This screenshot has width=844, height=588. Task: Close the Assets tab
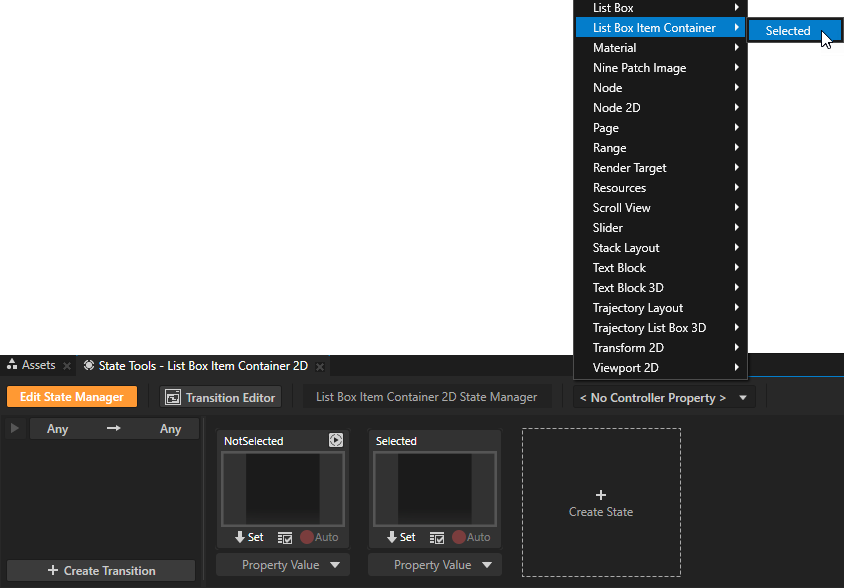pos(66,366)
